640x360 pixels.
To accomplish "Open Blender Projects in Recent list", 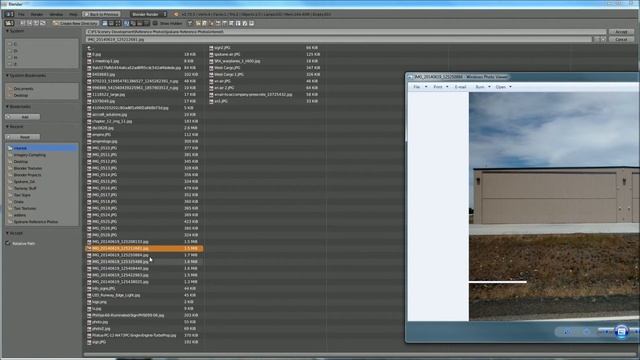I will tap(27, 175).
